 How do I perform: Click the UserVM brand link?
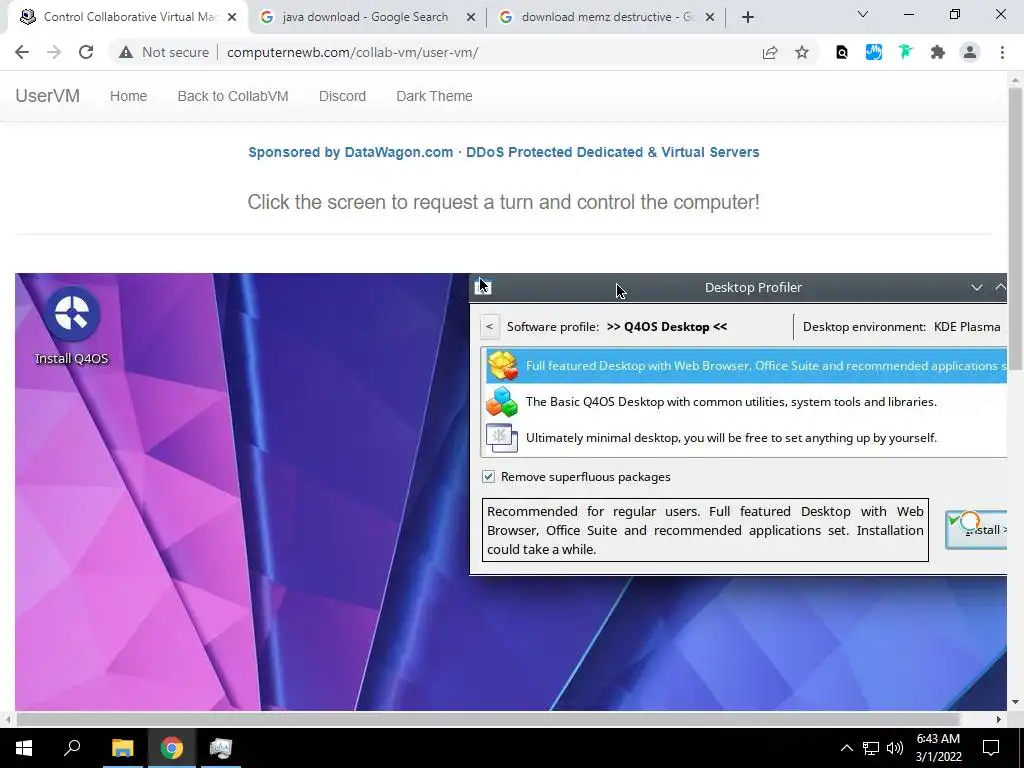(x=48, y=96)
